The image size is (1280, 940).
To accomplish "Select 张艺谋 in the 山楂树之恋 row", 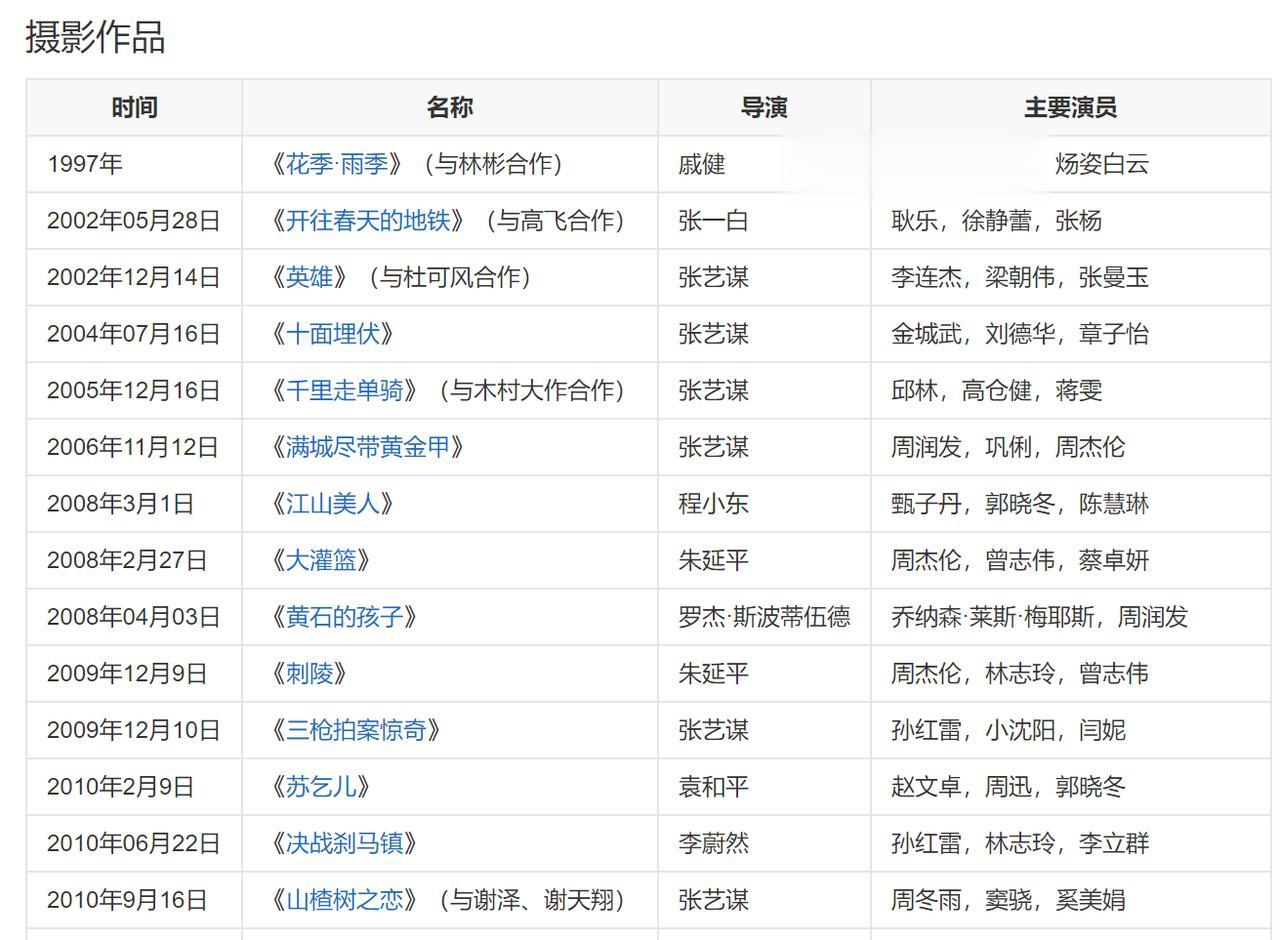I will tap(714, 900).
